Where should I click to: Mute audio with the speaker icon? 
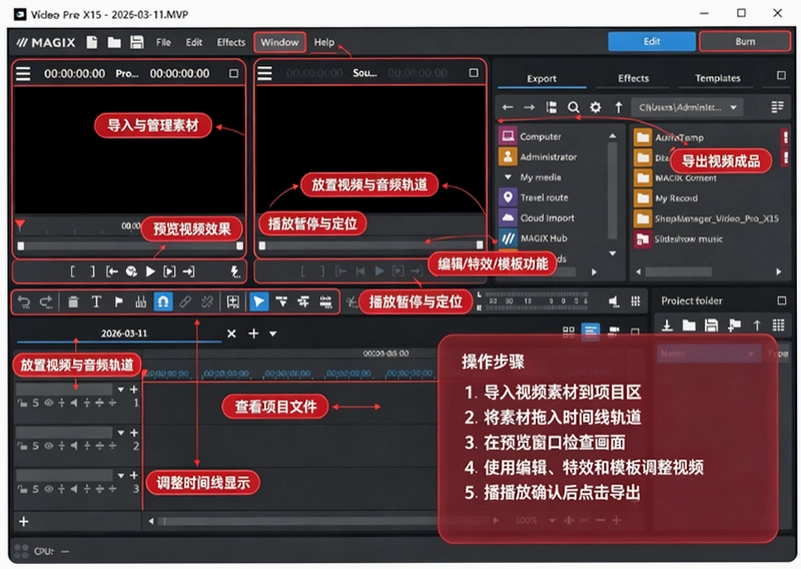click(x=614, y=301)
